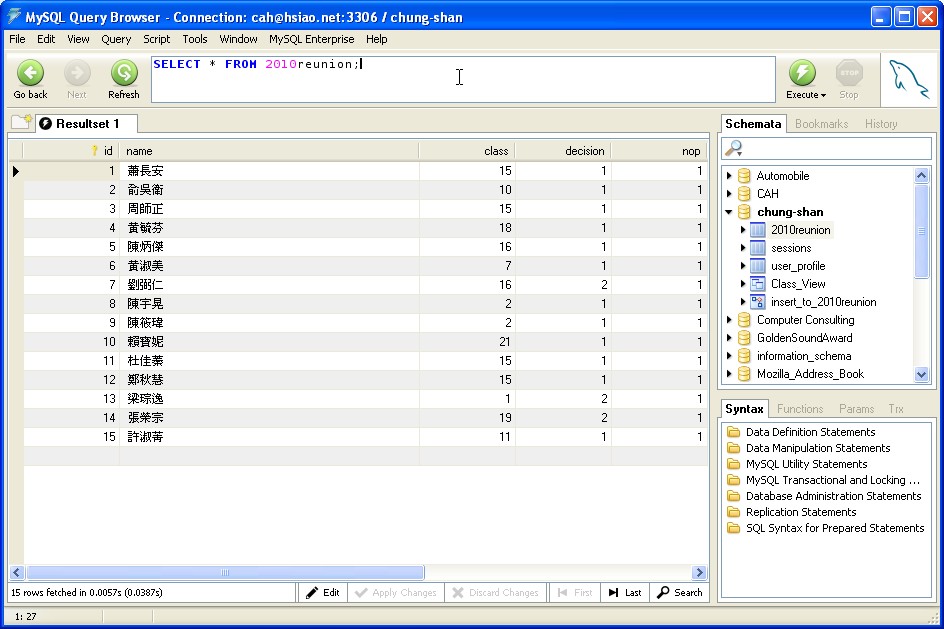This screenshot has height=629, width=944.
Task: Collapse the chung-shan schema node
Action: point(729,212)
